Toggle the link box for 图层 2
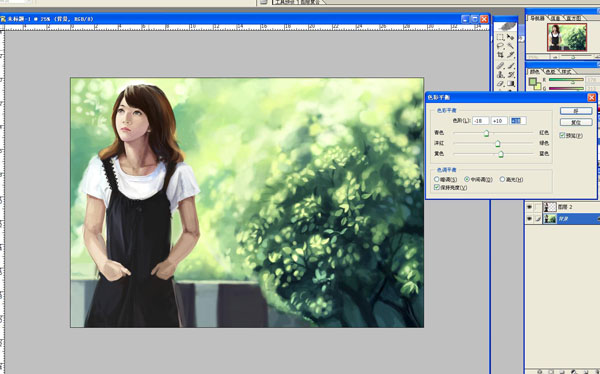This screenshot has height=374, width=600. [x=538, y=207]
